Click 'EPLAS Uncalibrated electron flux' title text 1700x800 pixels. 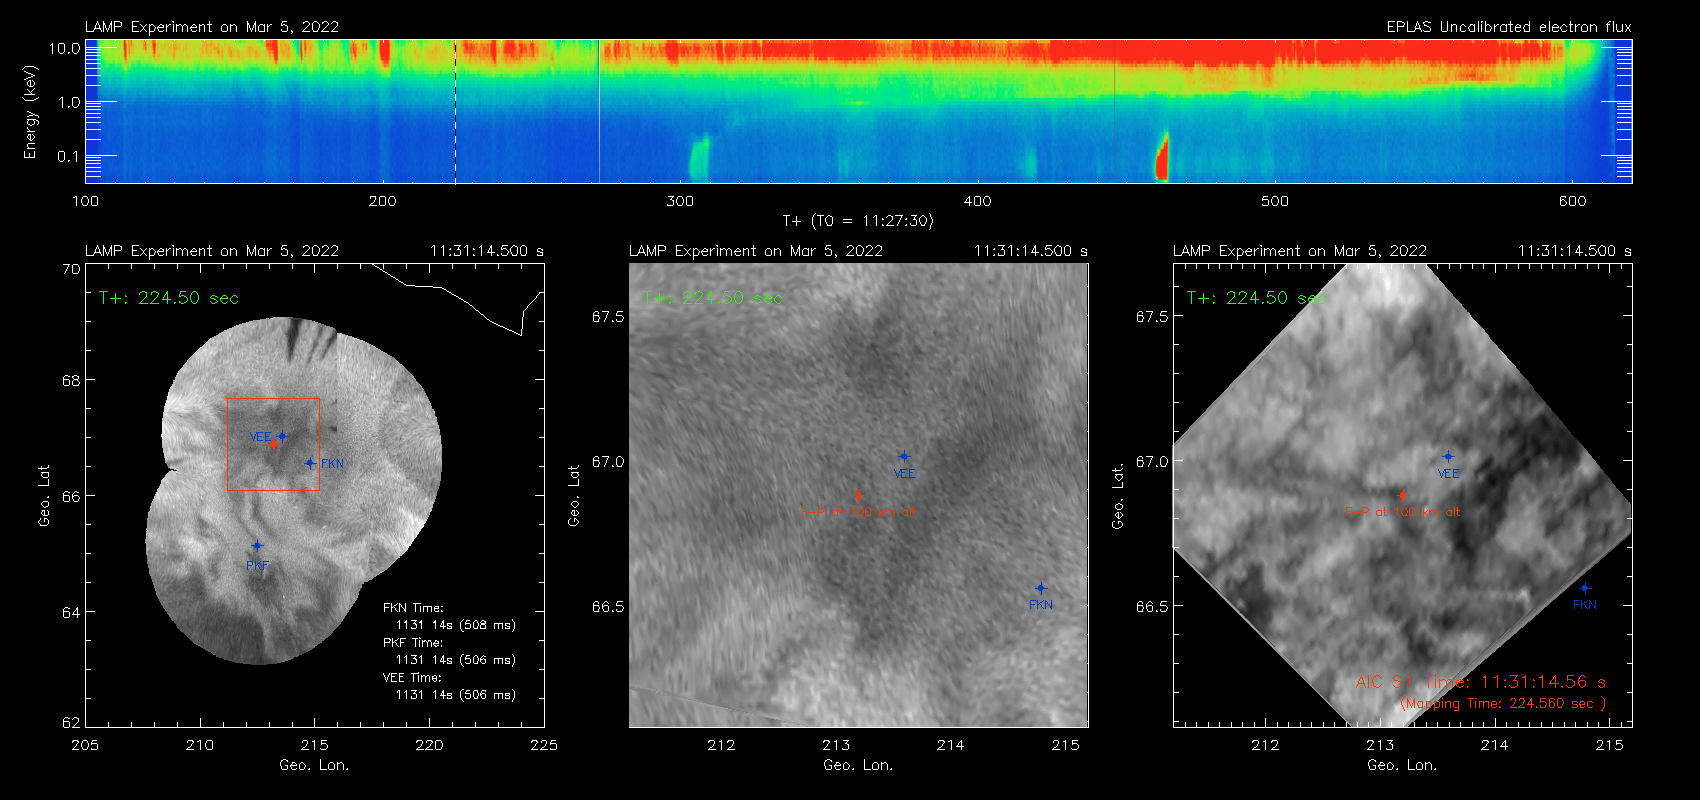click(x=1509, y=27)
